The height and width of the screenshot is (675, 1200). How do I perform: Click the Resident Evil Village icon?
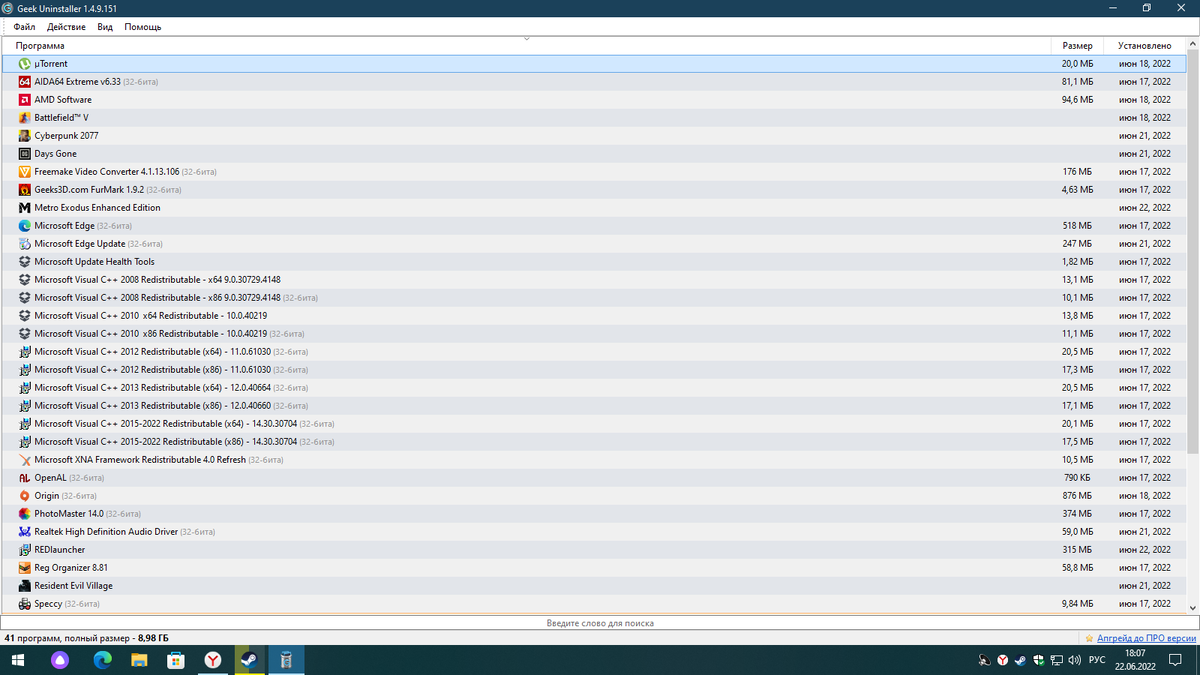[25, 586]
